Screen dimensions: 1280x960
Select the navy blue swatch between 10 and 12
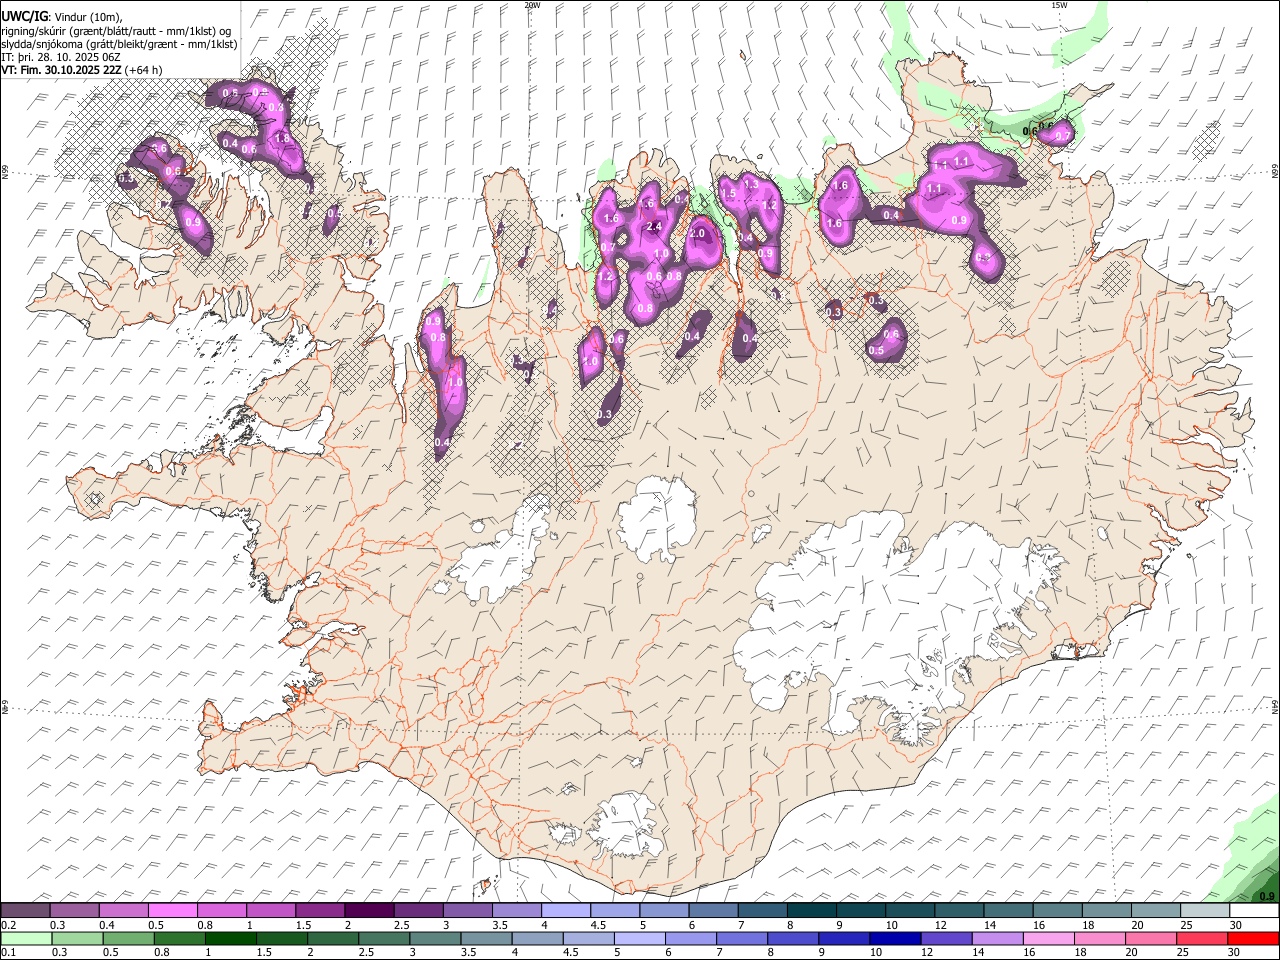pos(894,938)
